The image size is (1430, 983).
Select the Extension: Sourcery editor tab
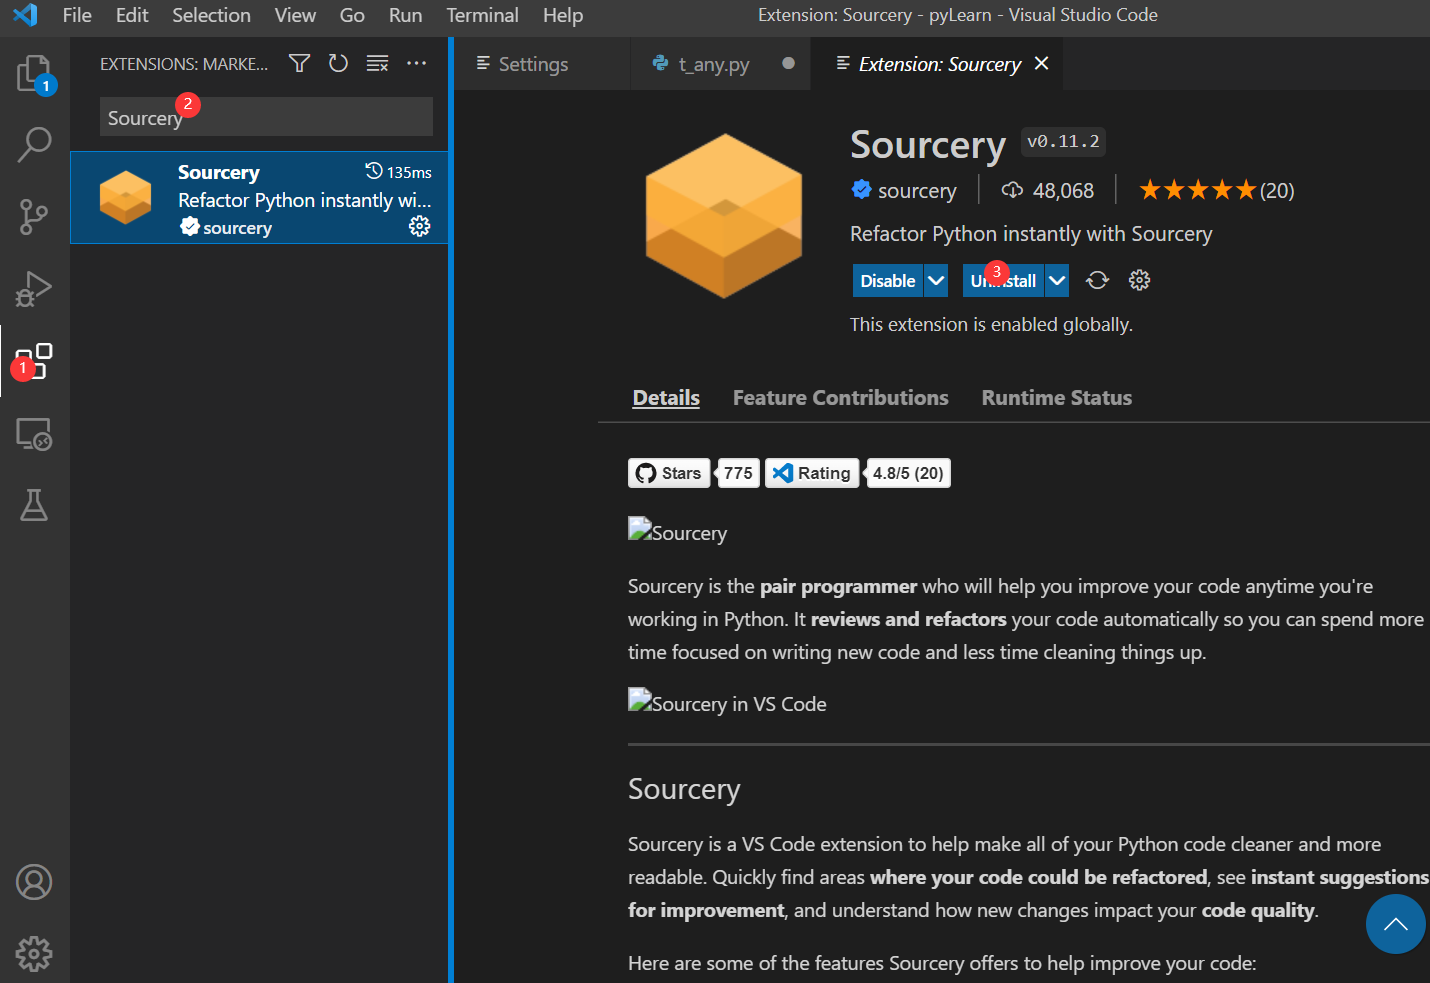pos(937,64)
